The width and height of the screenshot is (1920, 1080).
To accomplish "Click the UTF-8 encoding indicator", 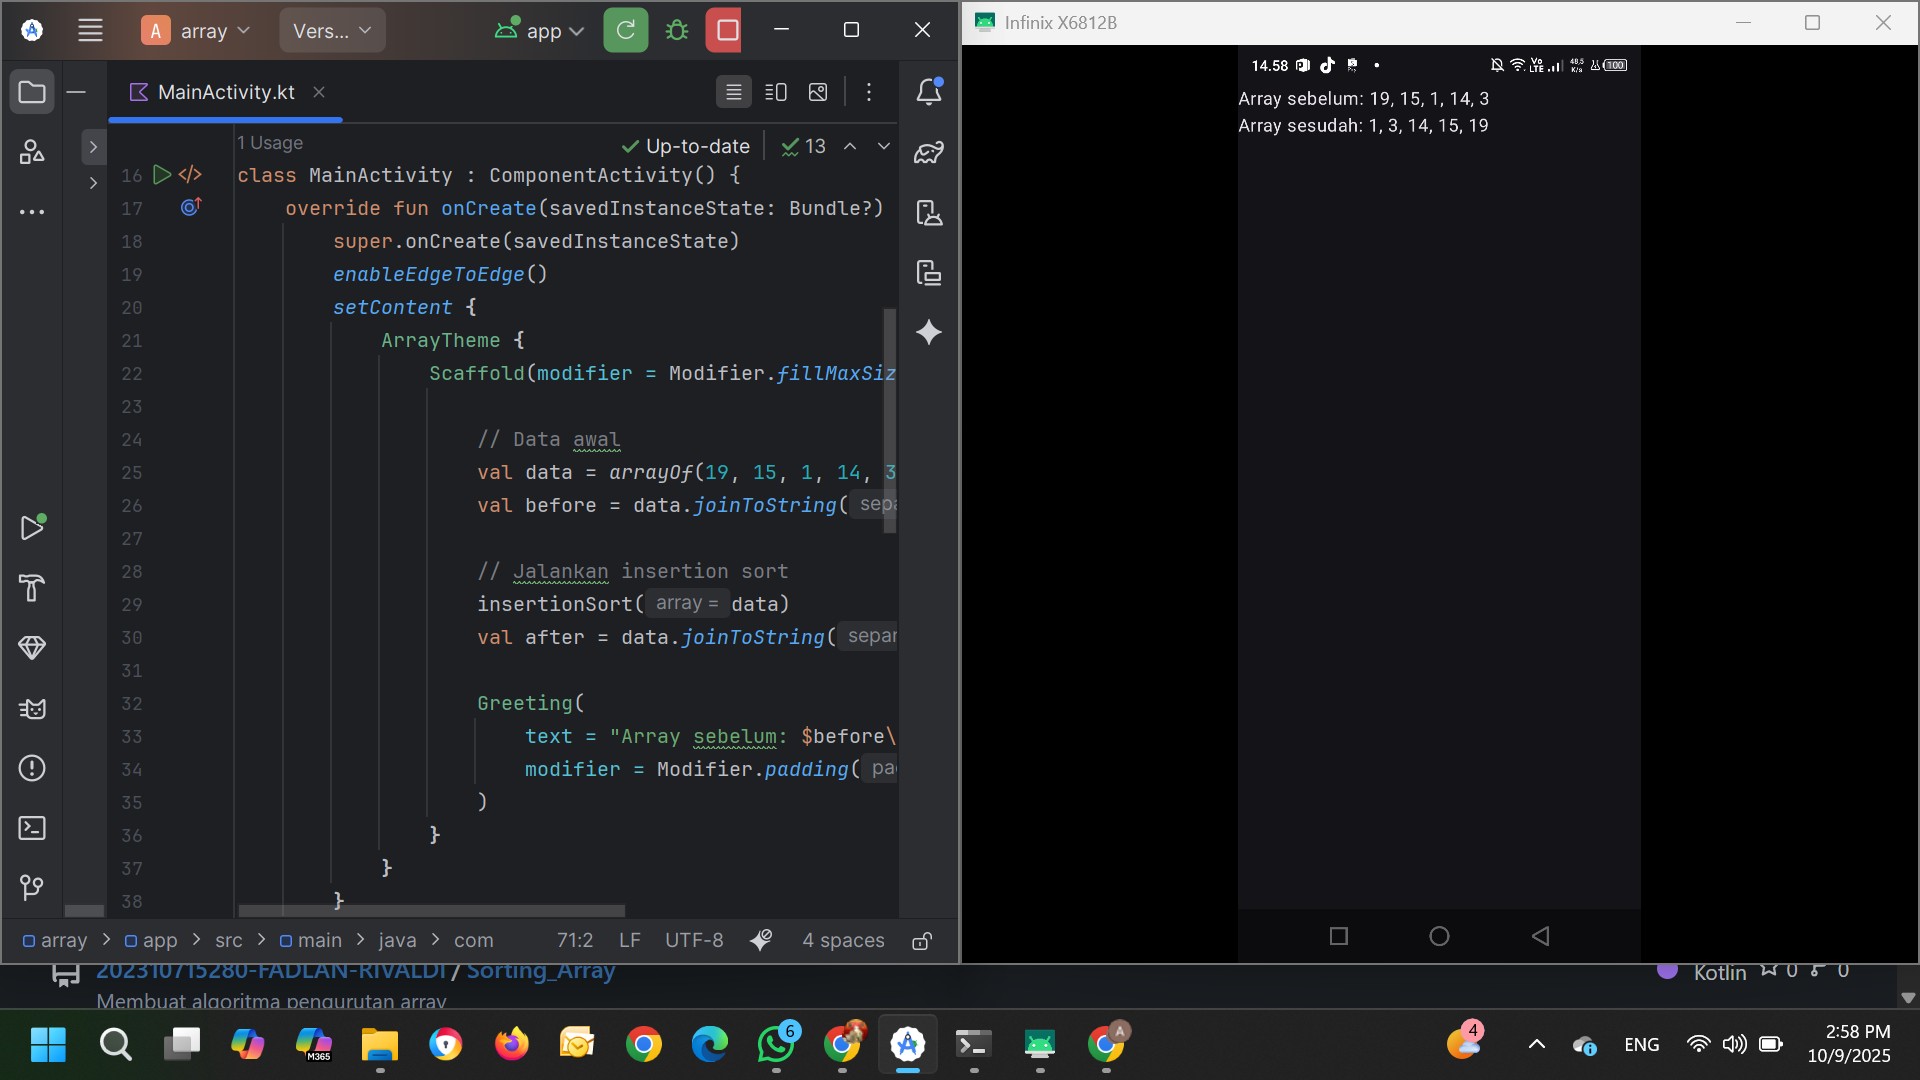I will pos(694,941).
